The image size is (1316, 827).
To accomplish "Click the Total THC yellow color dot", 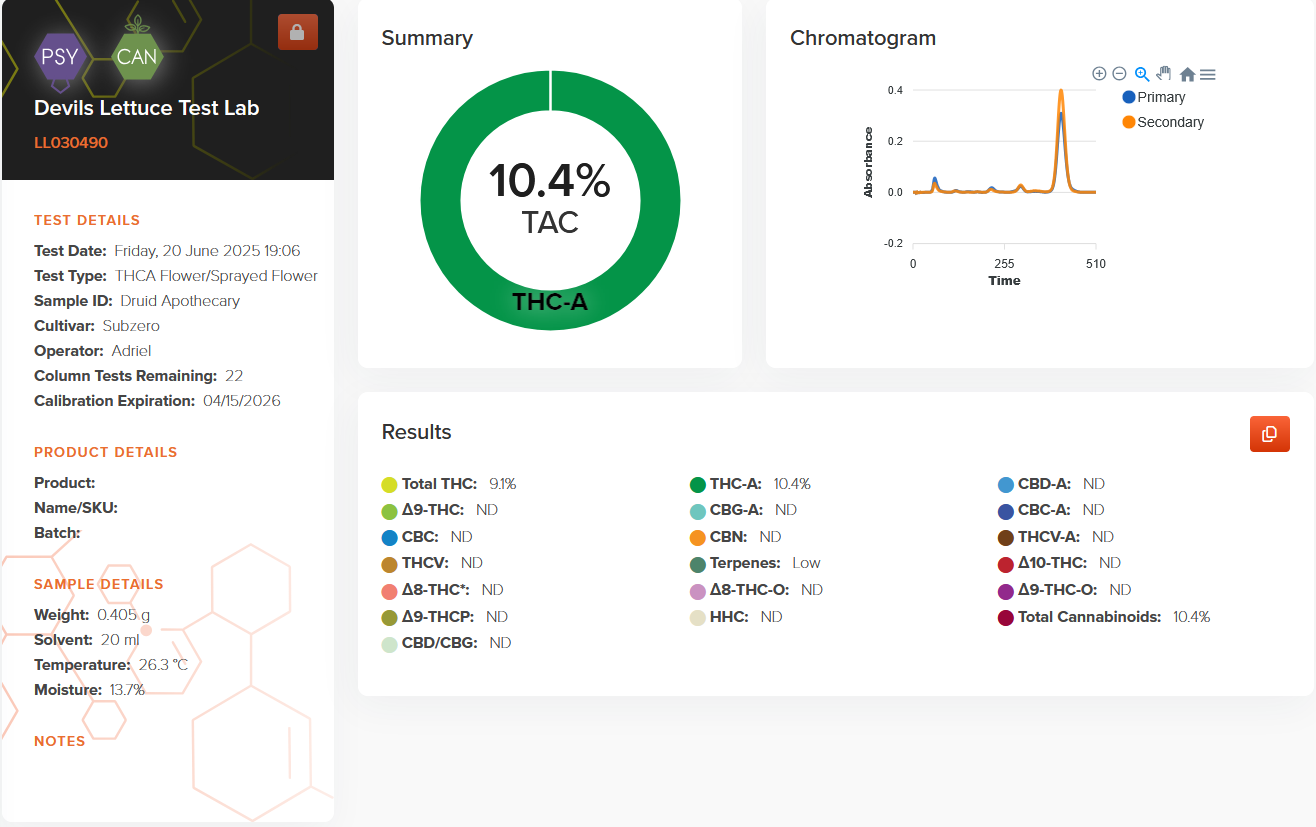I will click(390, 485).
